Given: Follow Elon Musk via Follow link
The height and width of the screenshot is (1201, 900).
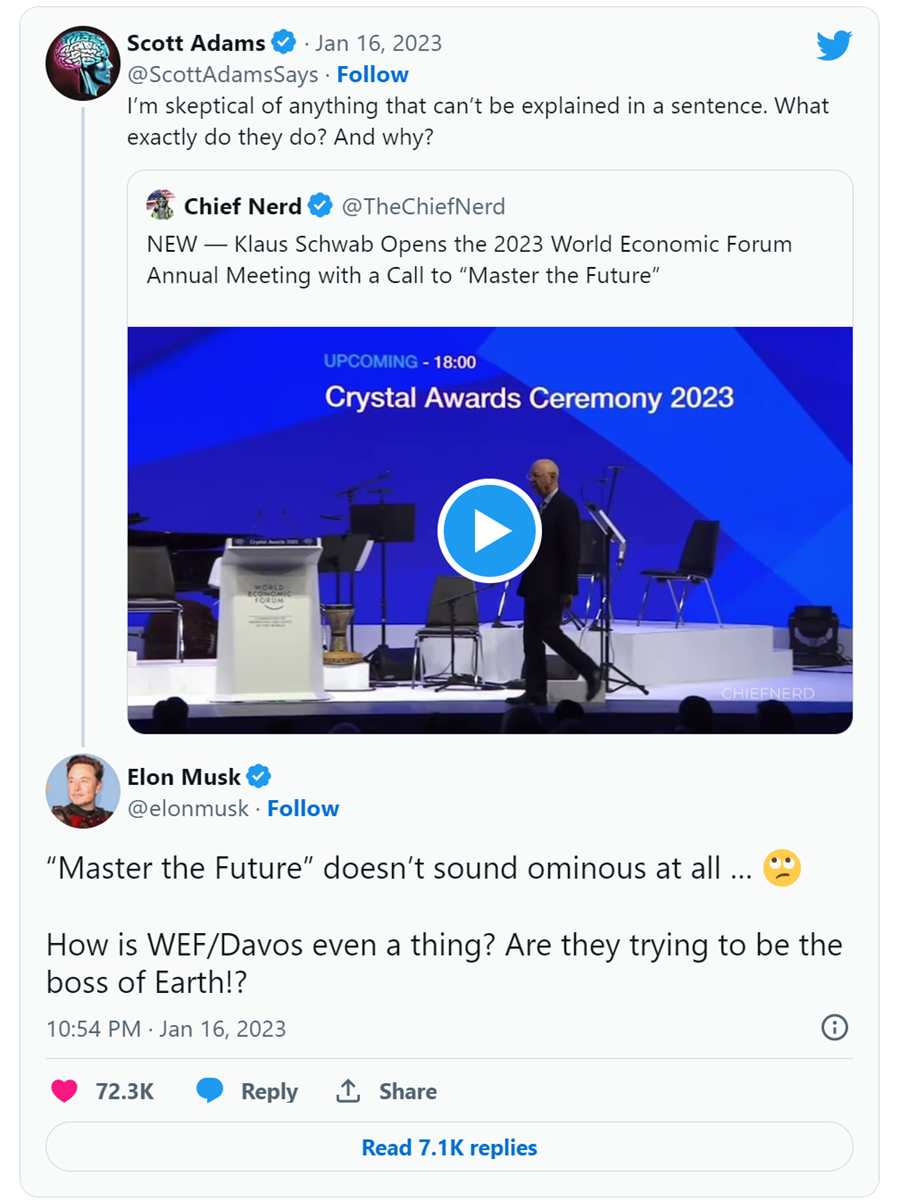Looking at the screenshot, I should click(x=303, y=809).
